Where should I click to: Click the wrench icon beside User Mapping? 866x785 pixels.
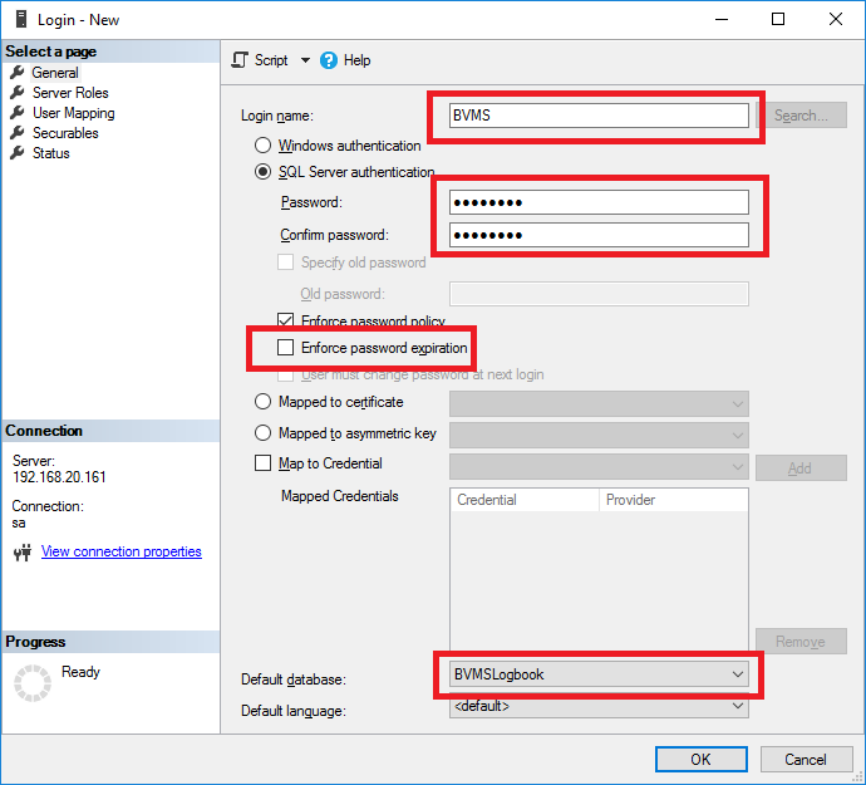point(18,113)
